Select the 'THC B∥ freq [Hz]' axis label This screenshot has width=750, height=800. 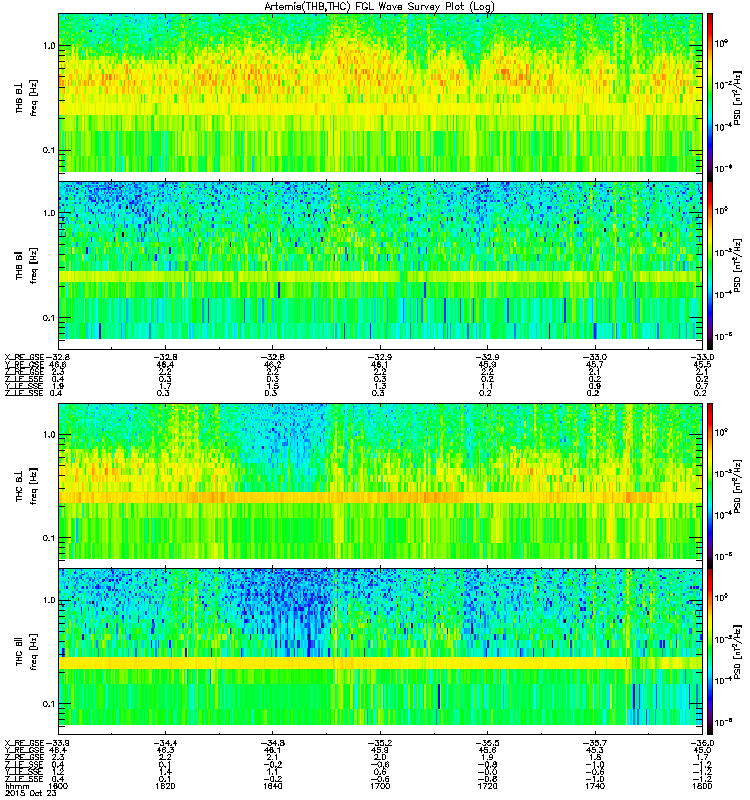[27, 651]
